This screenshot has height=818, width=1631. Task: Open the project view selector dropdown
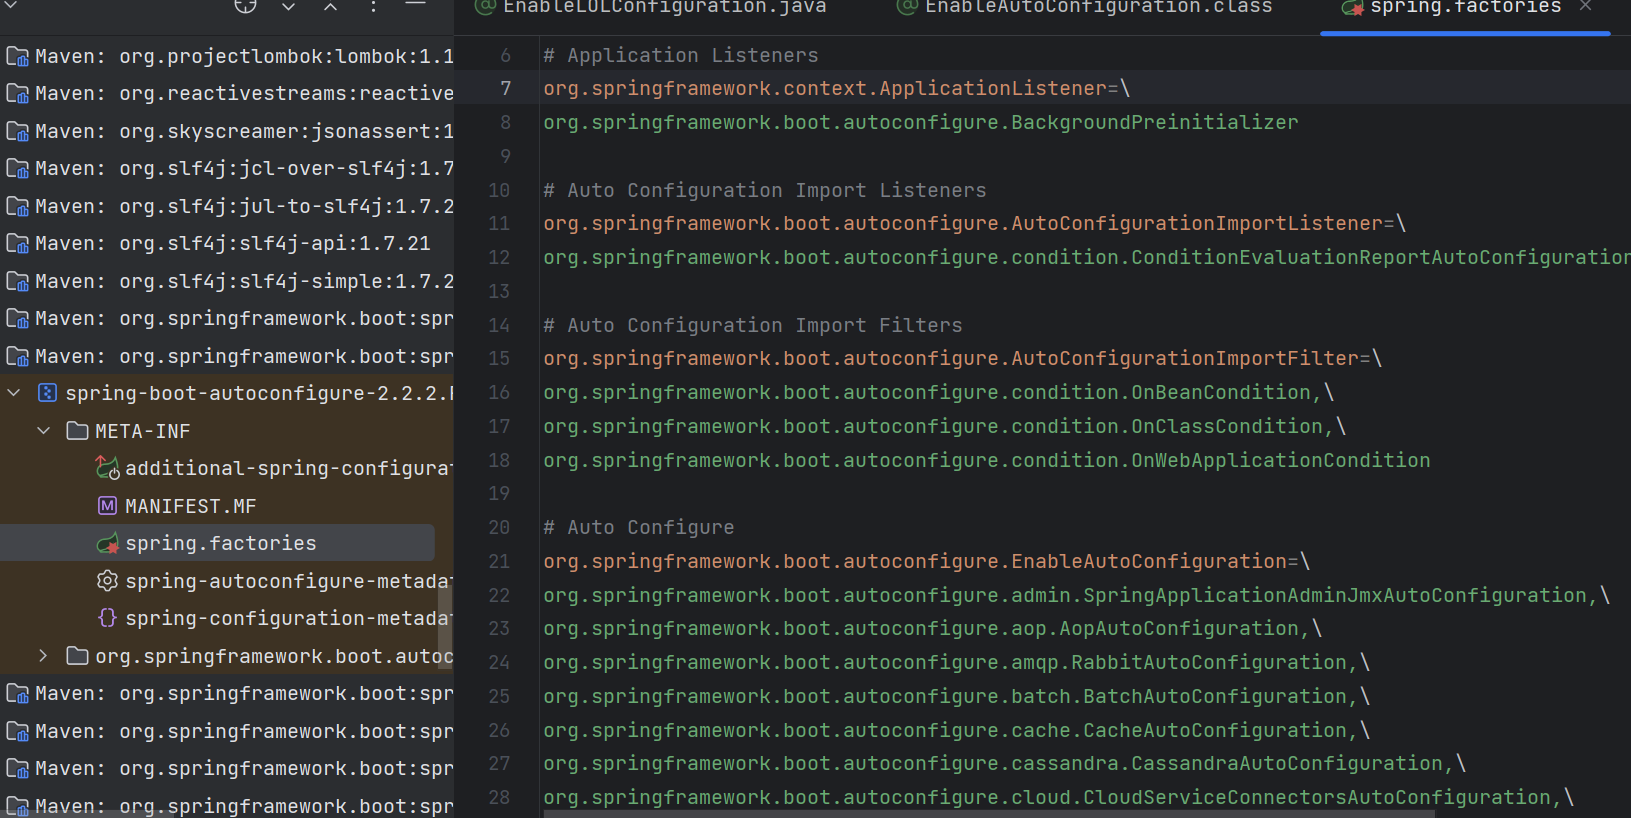(12, 5)
